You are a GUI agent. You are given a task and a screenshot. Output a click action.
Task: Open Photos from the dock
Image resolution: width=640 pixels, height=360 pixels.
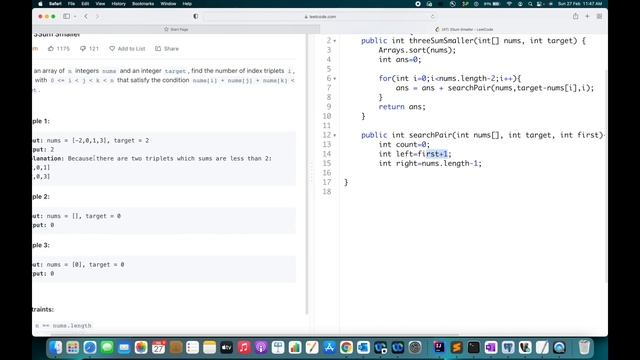coord(141,347)
